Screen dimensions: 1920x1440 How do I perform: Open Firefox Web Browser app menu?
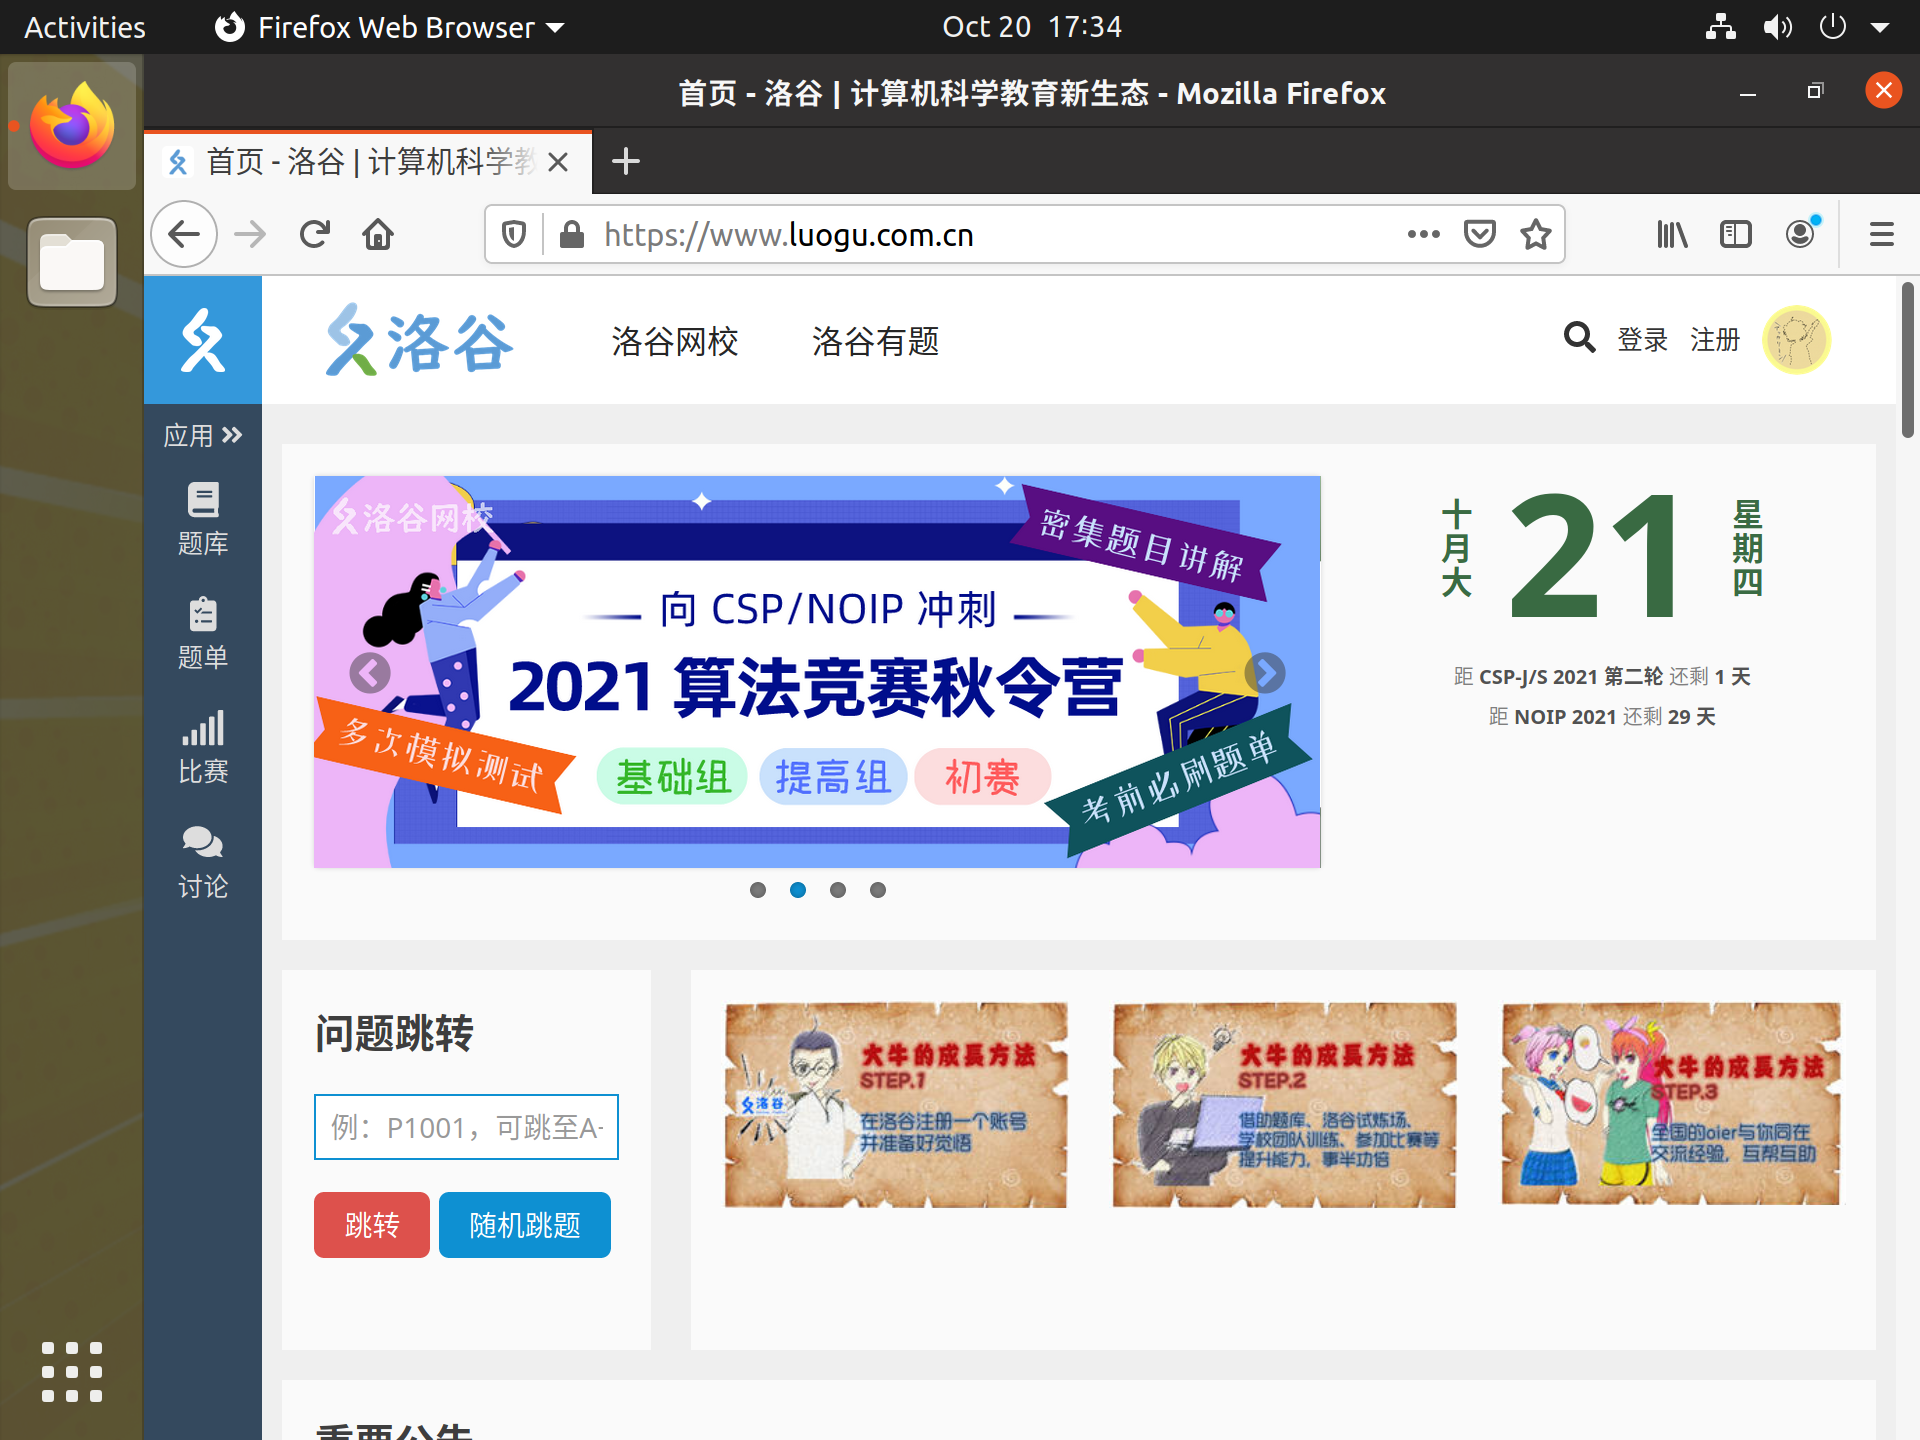pos(390,27)
